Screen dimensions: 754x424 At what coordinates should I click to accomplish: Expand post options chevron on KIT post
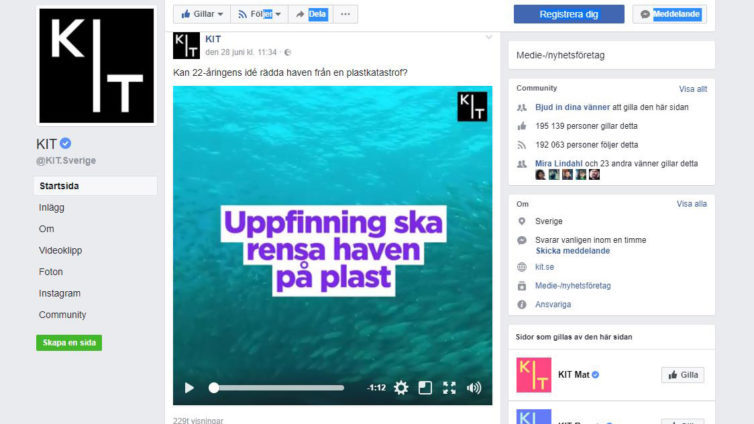pos(489,37)
